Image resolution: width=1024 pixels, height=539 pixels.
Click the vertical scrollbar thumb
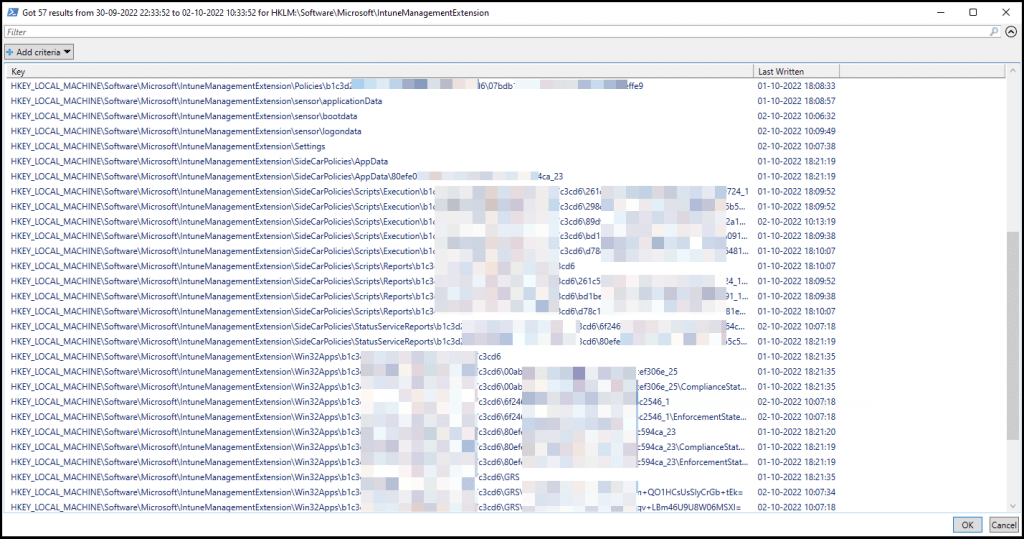pos(1013,335)
